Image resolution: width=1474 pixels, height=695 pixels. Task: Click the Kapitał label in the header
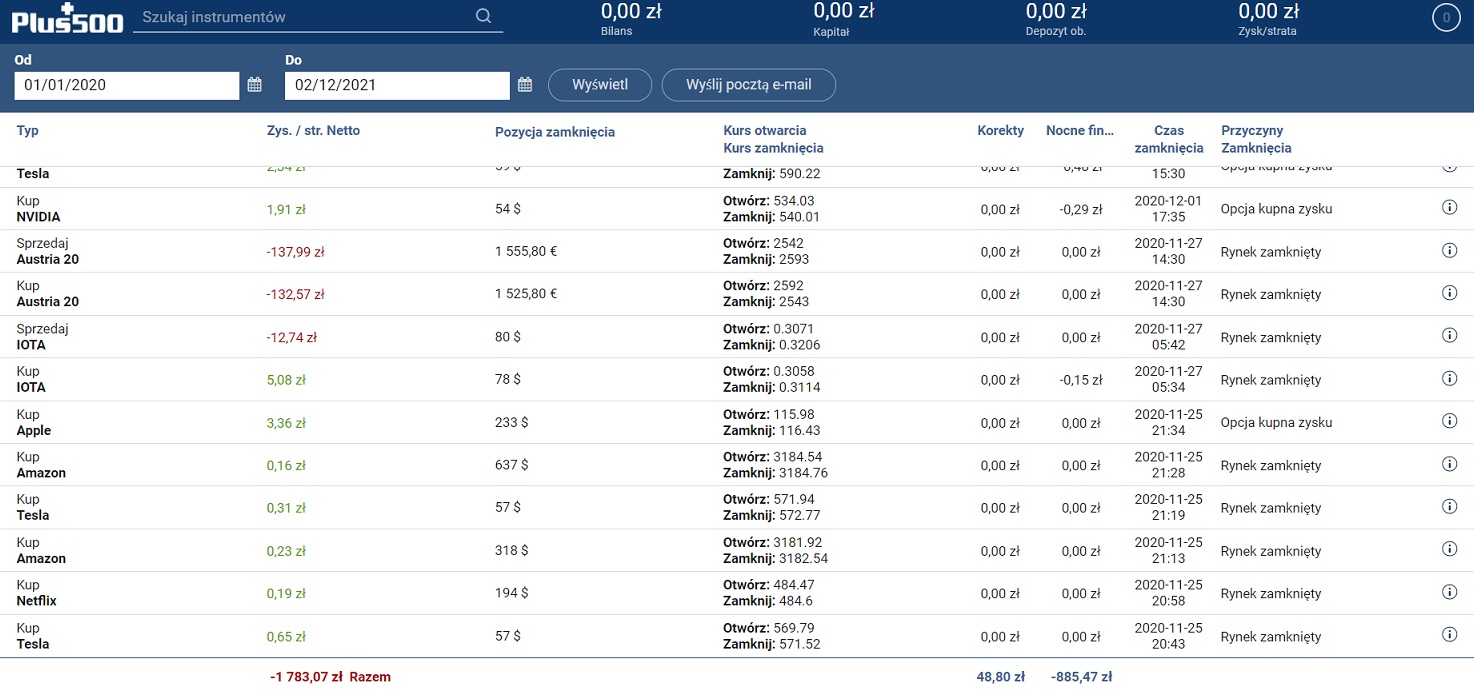click(831, 32)
